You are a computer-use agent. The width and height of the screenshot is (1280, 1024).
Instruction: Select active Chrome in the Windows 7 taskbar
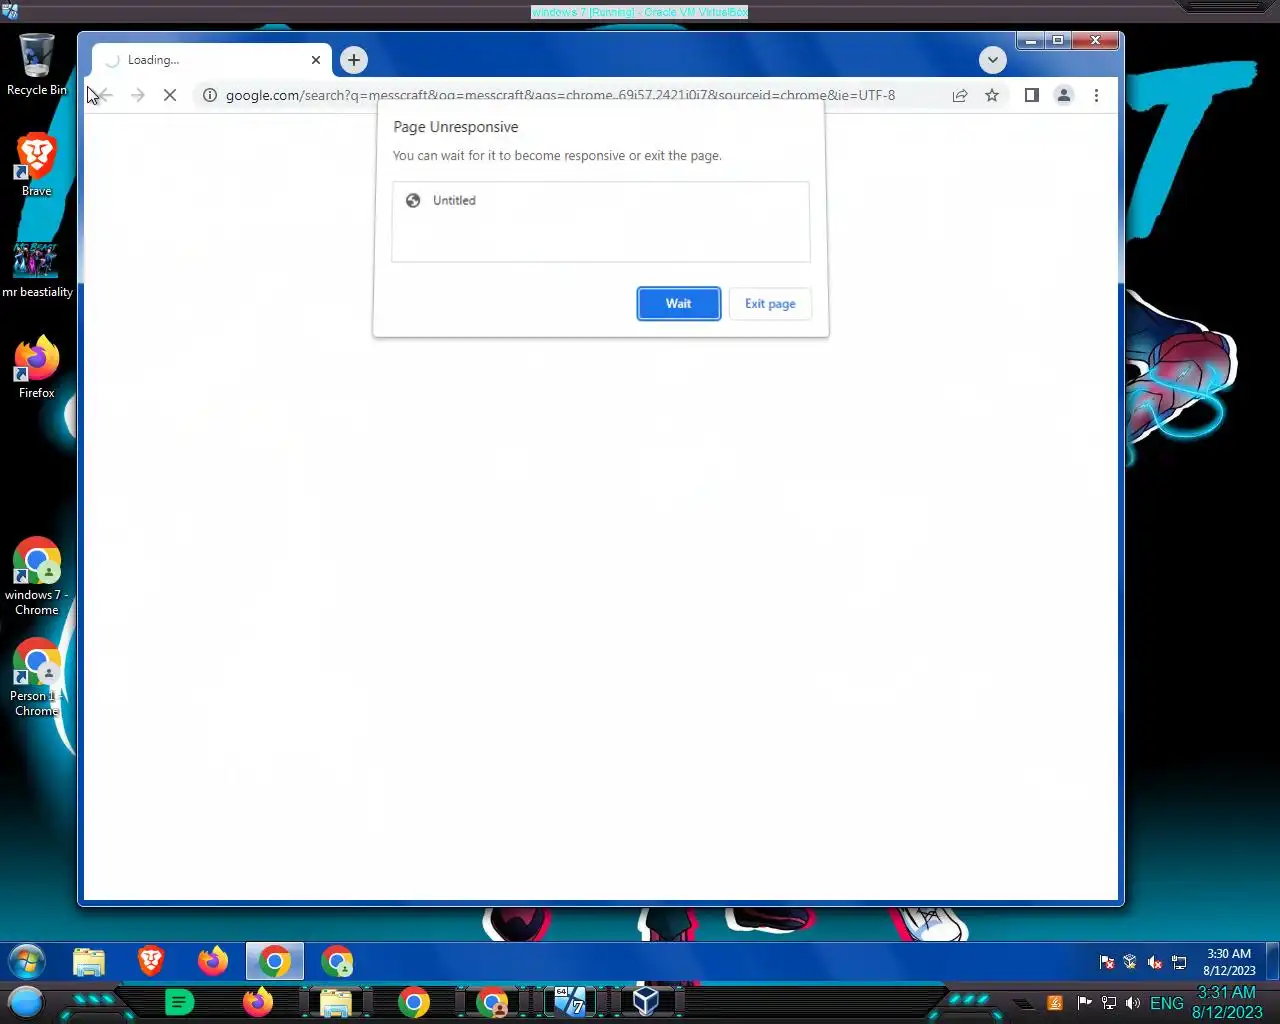click(275, 962)
